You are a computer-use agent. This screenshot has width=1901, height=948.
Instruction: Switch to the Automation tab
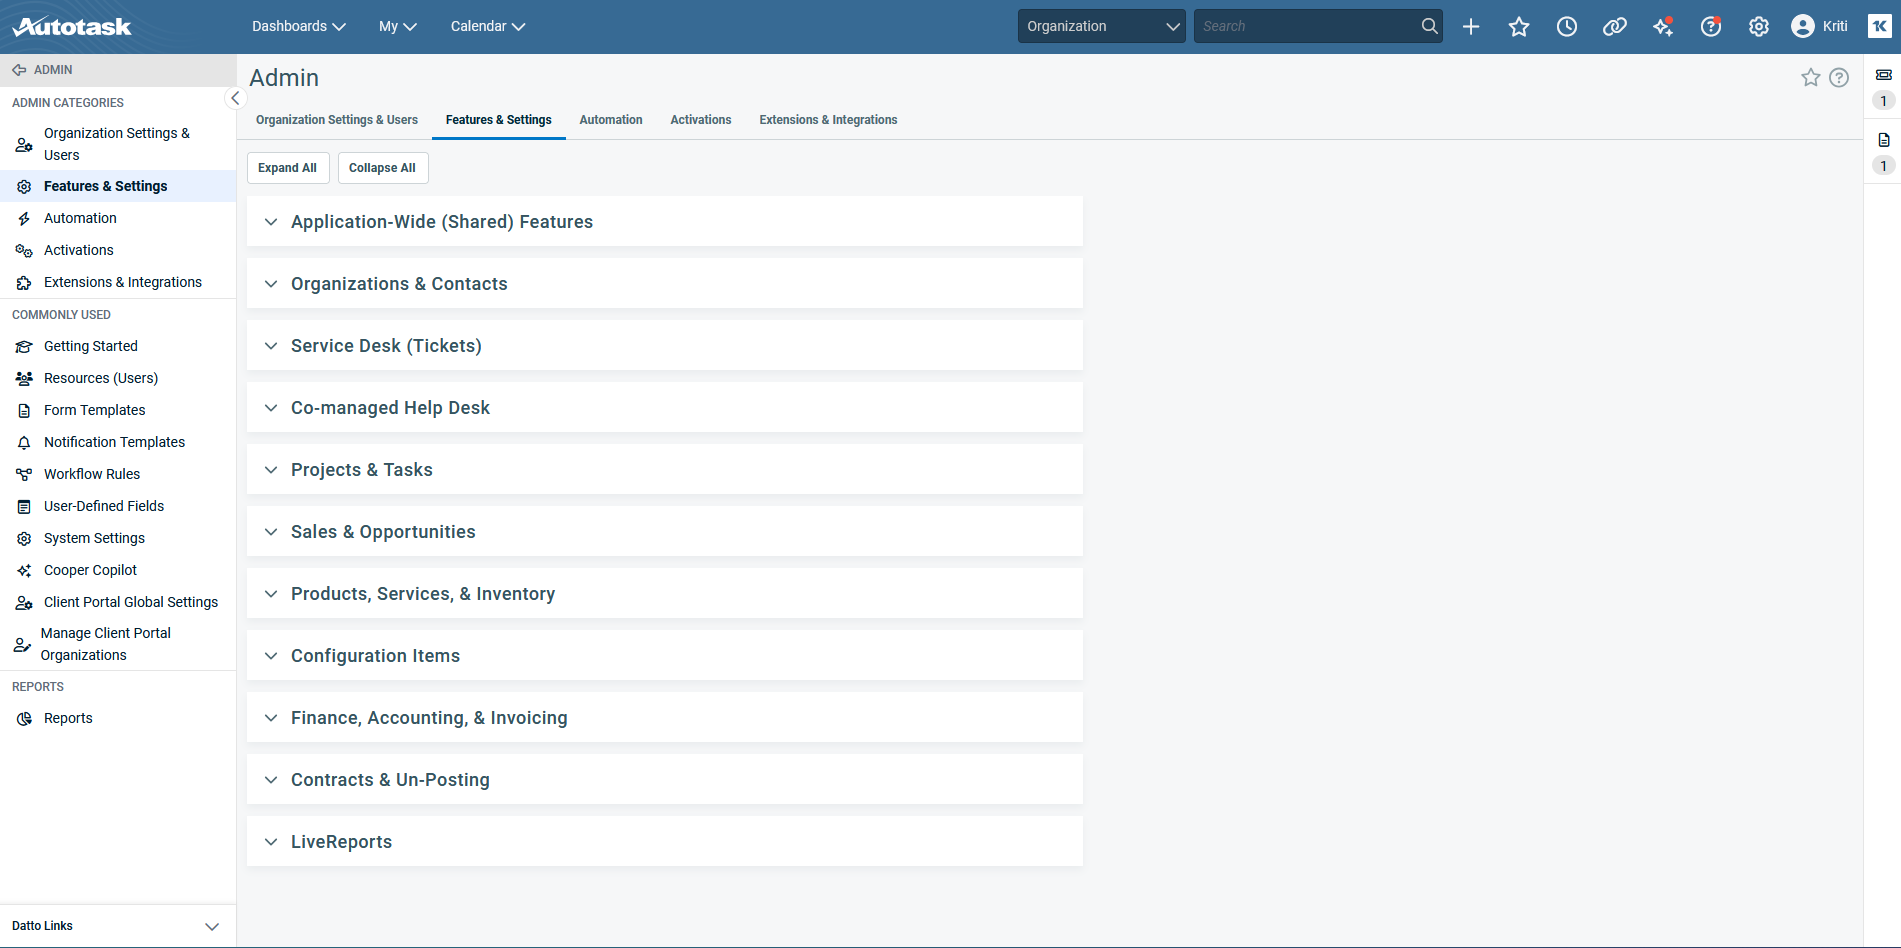click(x=611, y=120)
